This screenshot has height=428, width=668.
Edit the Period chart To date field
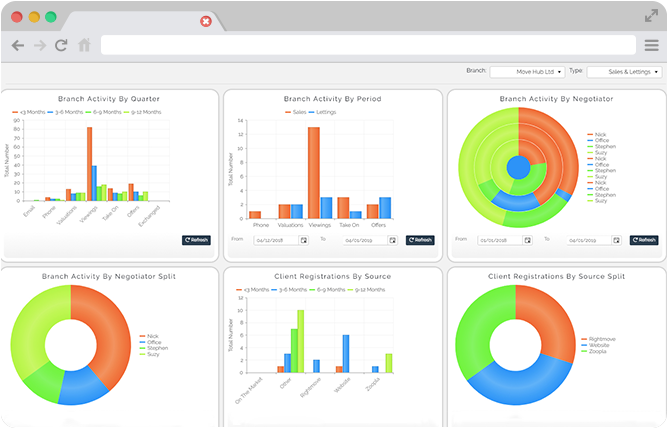click(x=365, y=241)
